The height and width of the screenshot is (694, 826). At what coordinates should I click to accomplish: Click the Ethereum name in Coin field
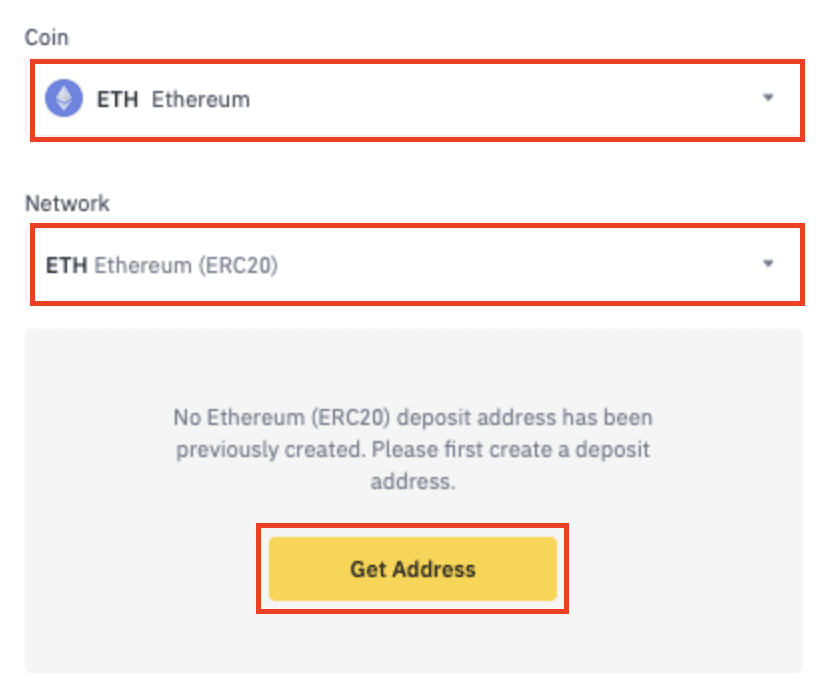coord(201,99)
